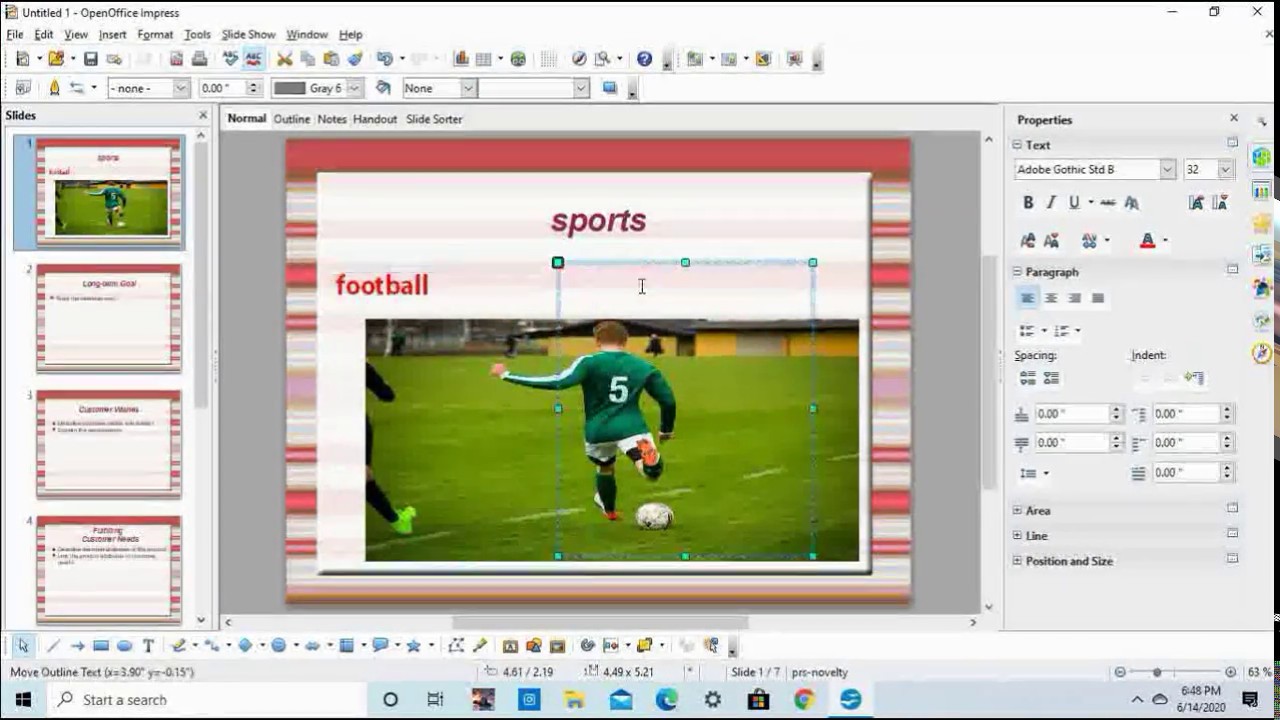Screen dimensions: 1280x720
Task: Set paragraph alignment to right
Action: pyautogui.click(x=1074, y=298)
